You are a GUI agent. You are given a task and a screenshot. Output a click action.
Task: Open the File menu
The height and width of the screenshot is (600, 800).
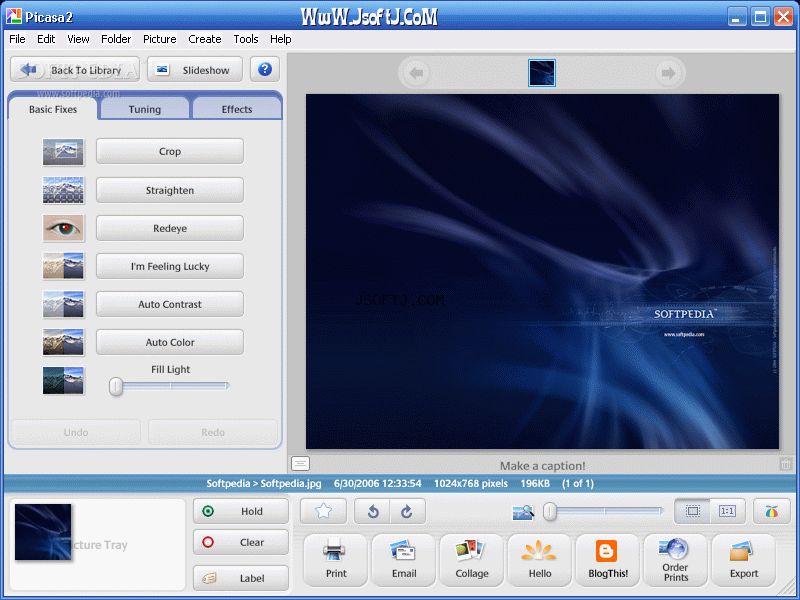click(17, 39)
